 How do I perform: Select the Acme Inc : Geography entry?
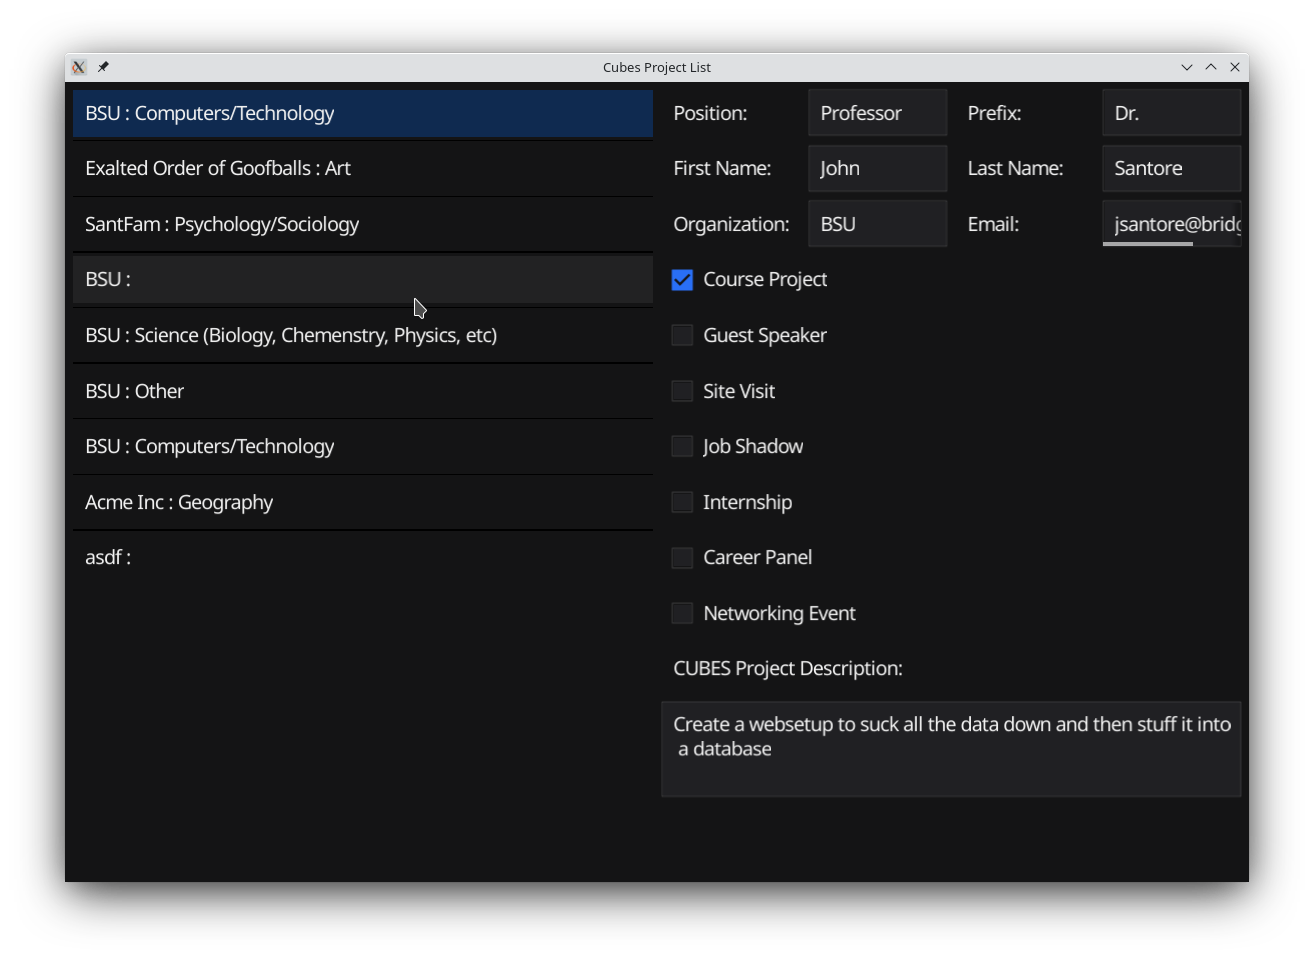[363, 502]
